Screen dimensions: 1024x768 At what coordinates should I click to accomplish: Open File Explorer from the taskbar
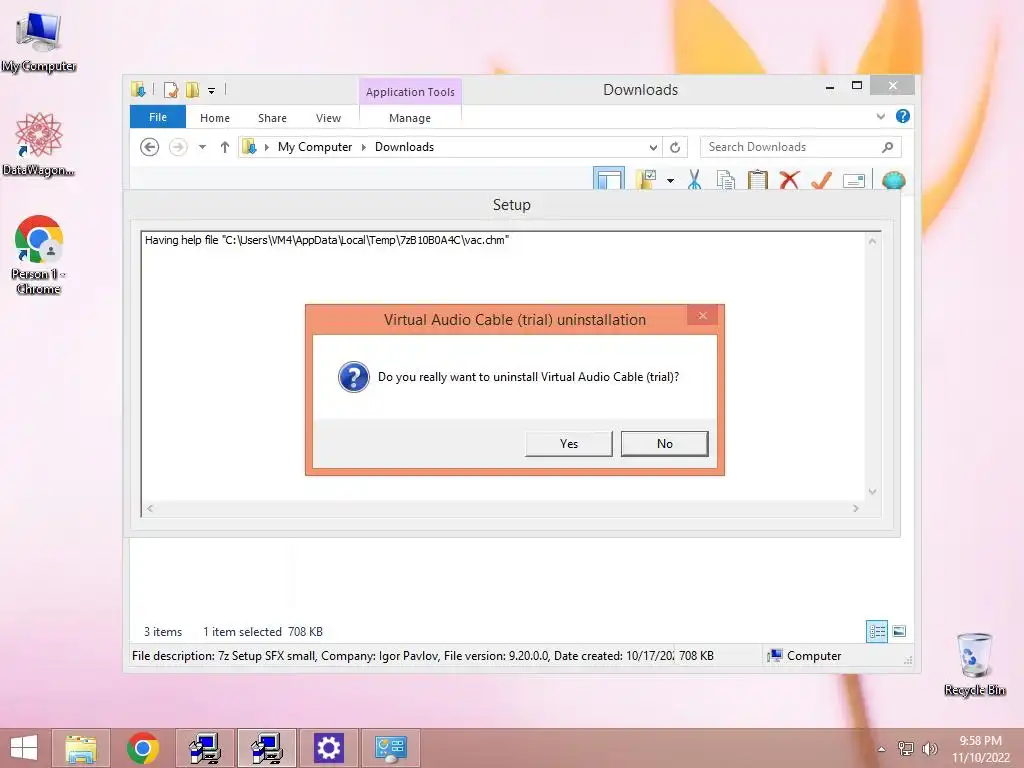pyautogui.click(x=81, y=748)
